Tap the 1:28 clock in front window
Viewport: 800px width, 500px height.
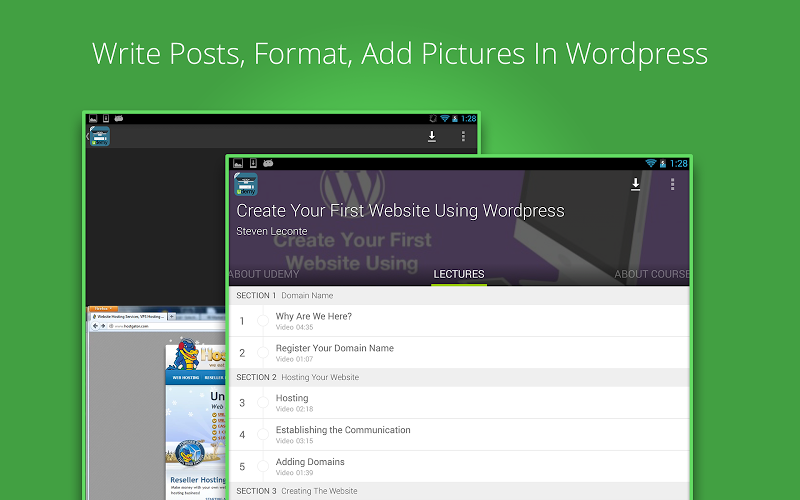tap(679, 163)
